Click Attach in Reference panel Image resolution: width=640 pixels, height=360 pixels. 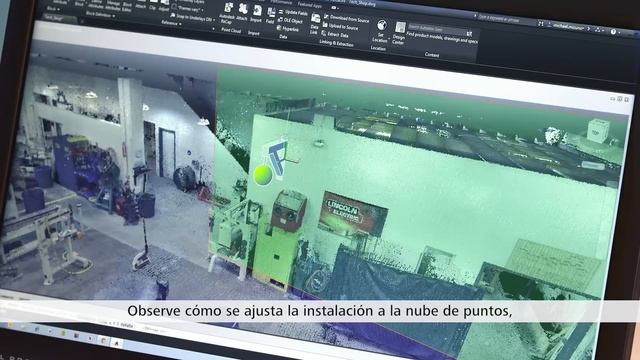[140, 4]
